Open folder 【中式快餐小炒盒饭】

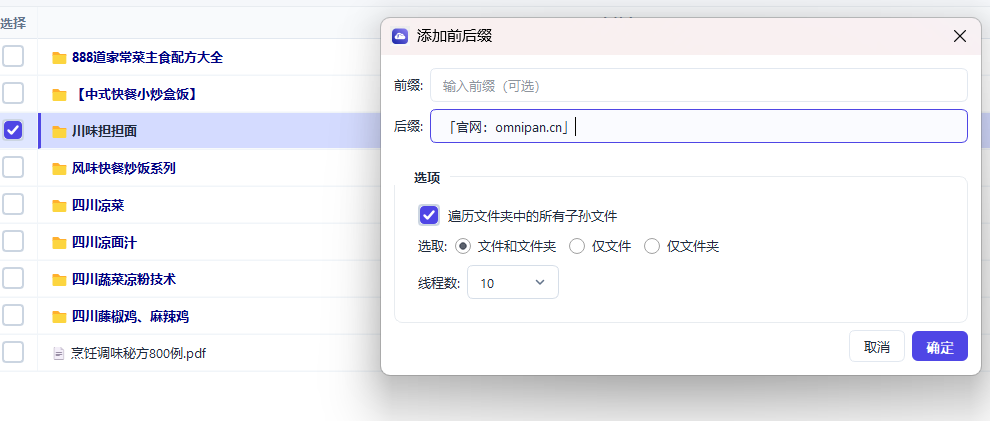(136, 95)
